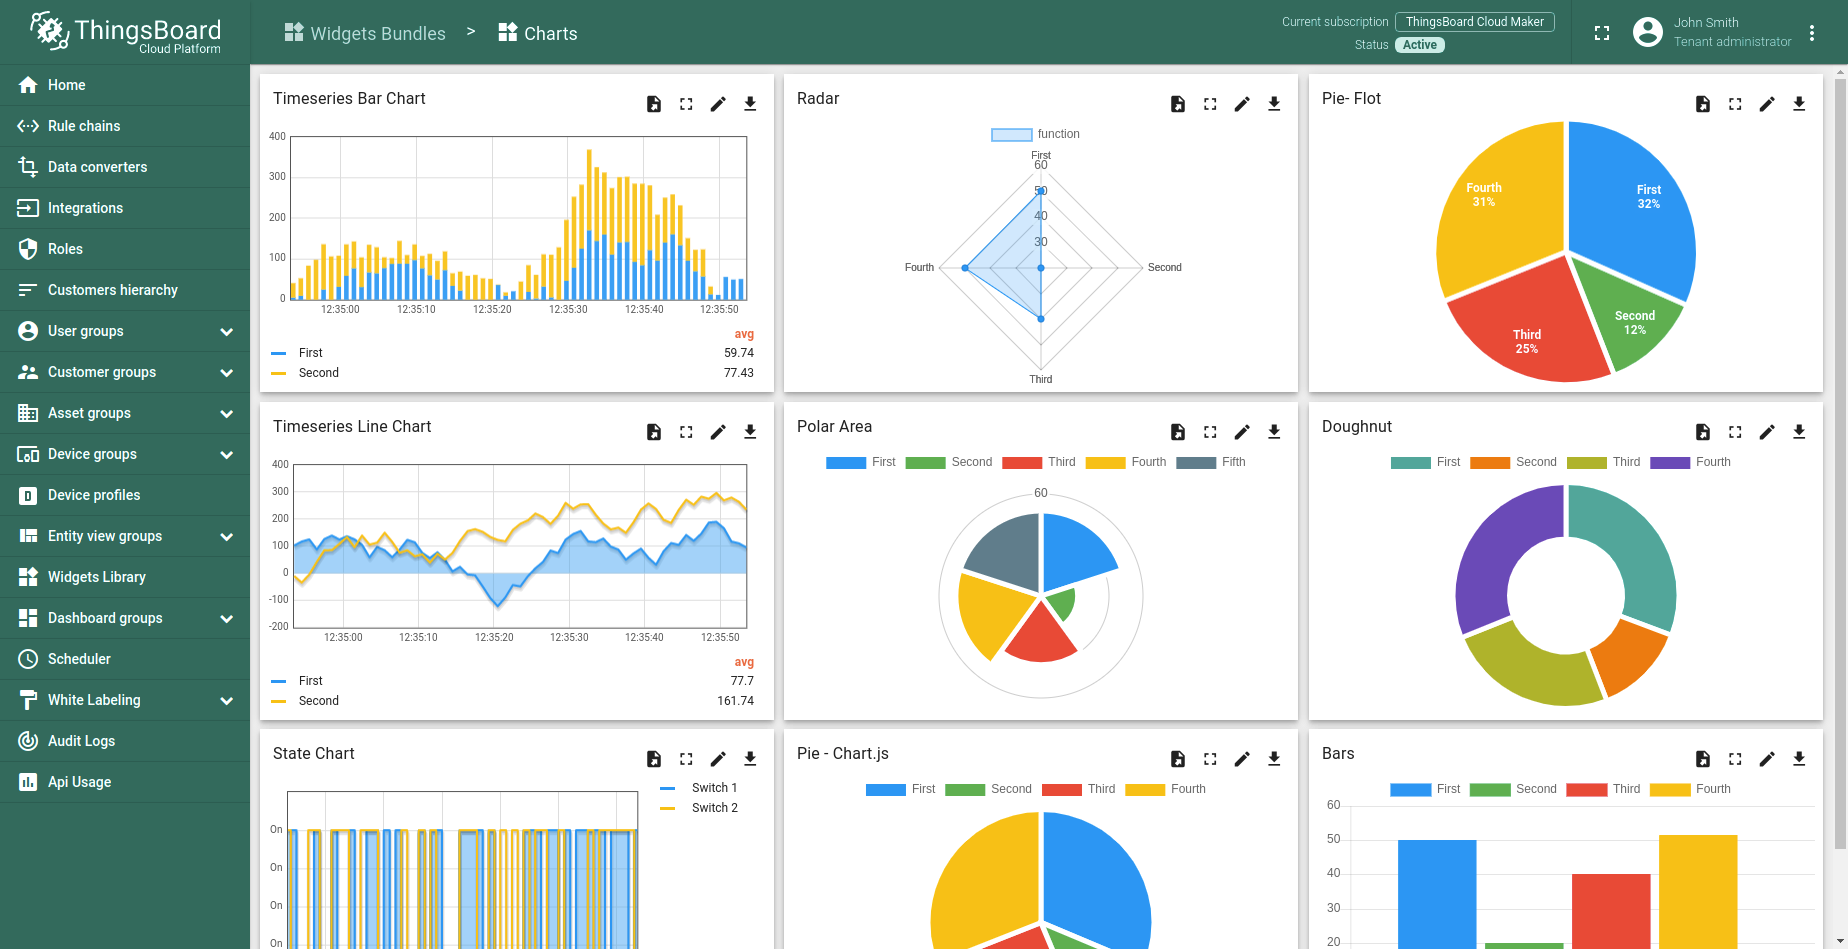Expand Doughnut widget to fullscreen
The height and width of the screenshot is (949, 1848).
[x=1735, y=432]
